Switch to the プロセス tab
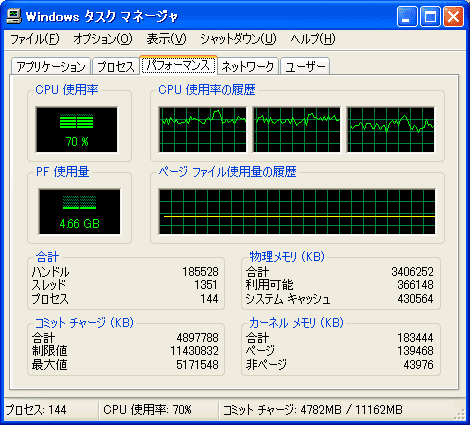Viewport: 470px width, 425px height. (x=116, y=66)
